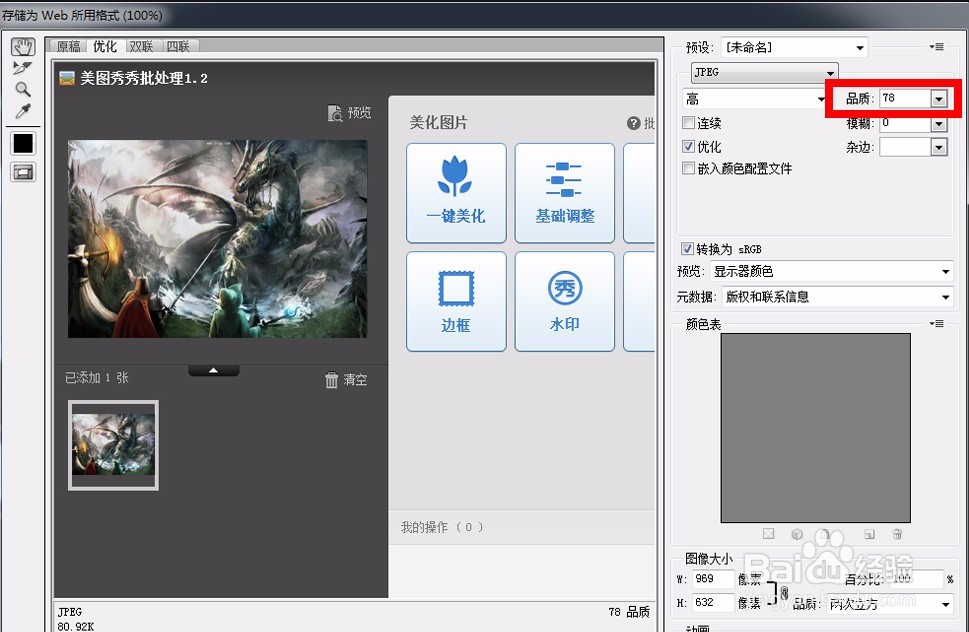Switch to the 原稿 tab

pos(69,46)
